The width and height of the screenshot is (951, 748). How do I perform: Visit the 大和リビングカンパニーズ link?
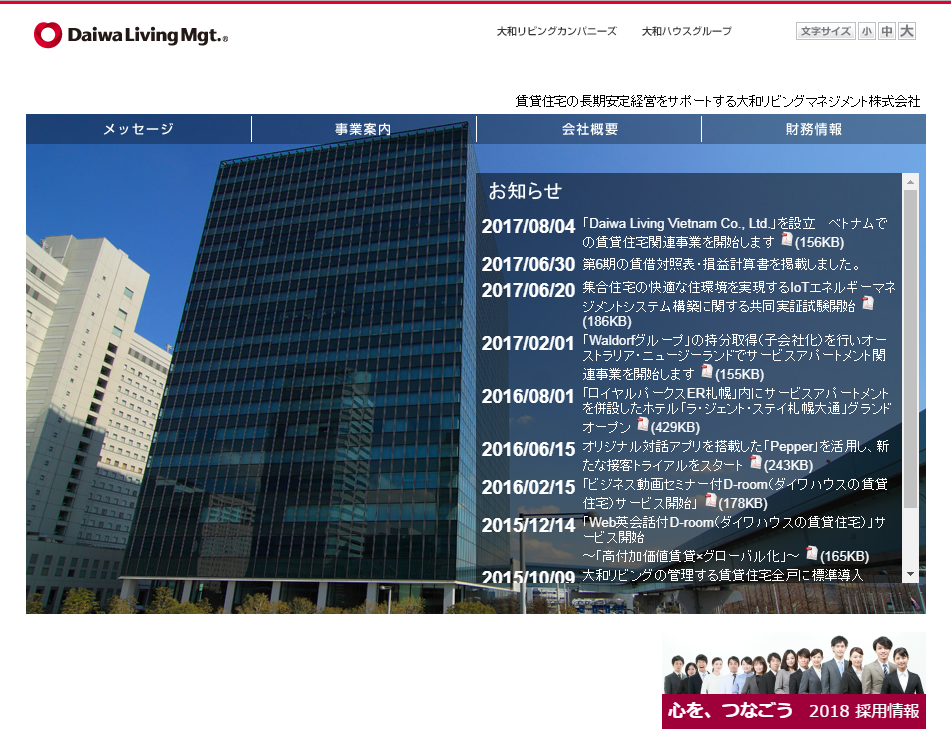tap(556, 32)
